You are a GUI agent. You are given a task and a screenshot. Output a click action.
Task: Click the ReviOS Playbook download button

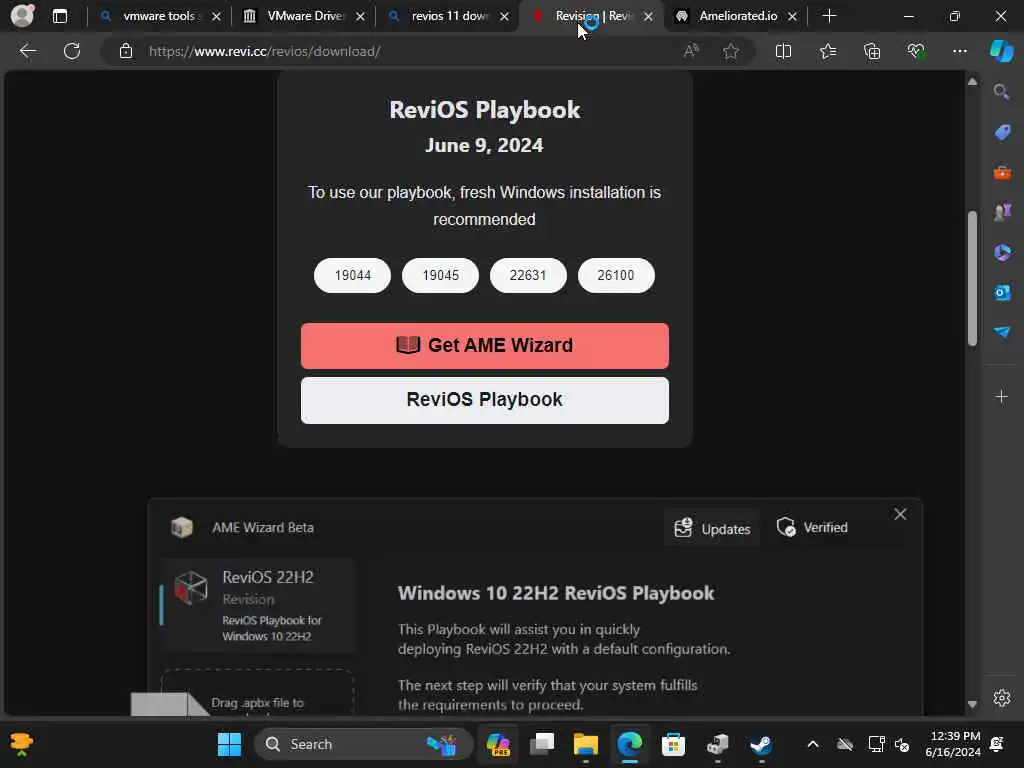pyautogui.click(x=485, y=400)
